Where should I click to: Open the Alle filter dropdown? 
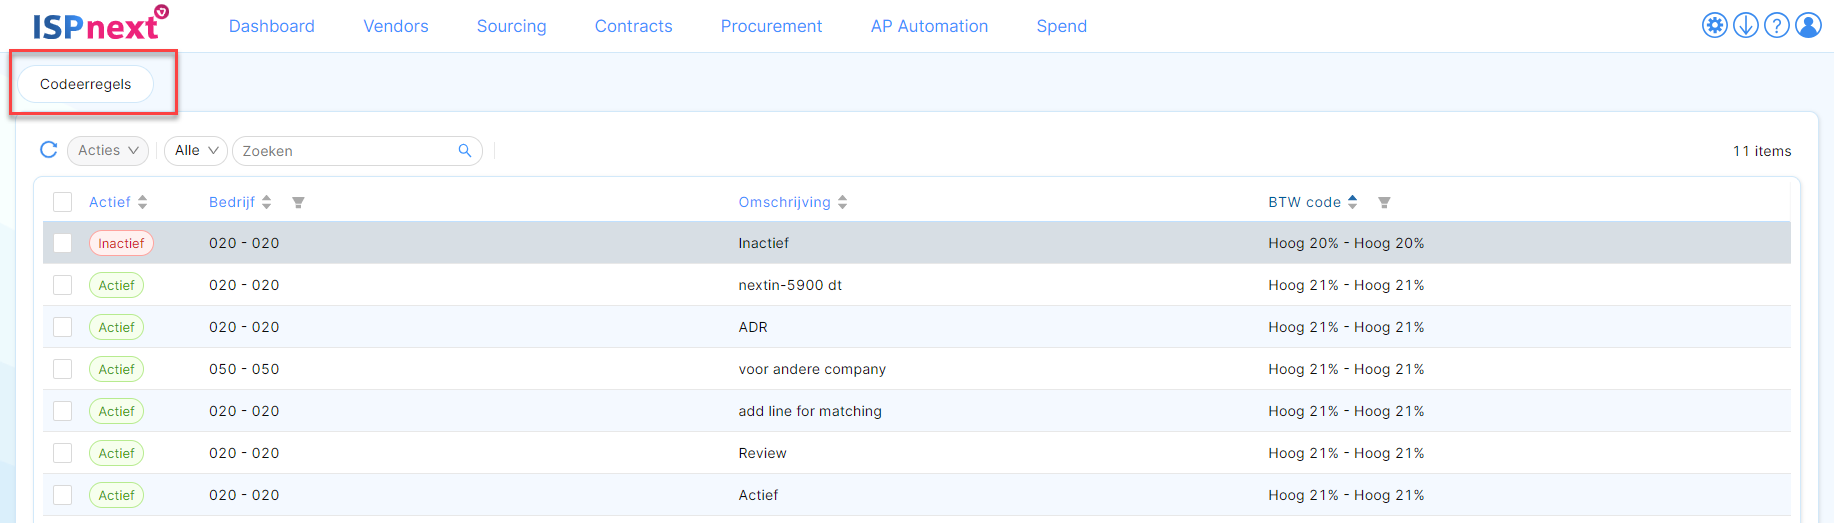(196, 151)
